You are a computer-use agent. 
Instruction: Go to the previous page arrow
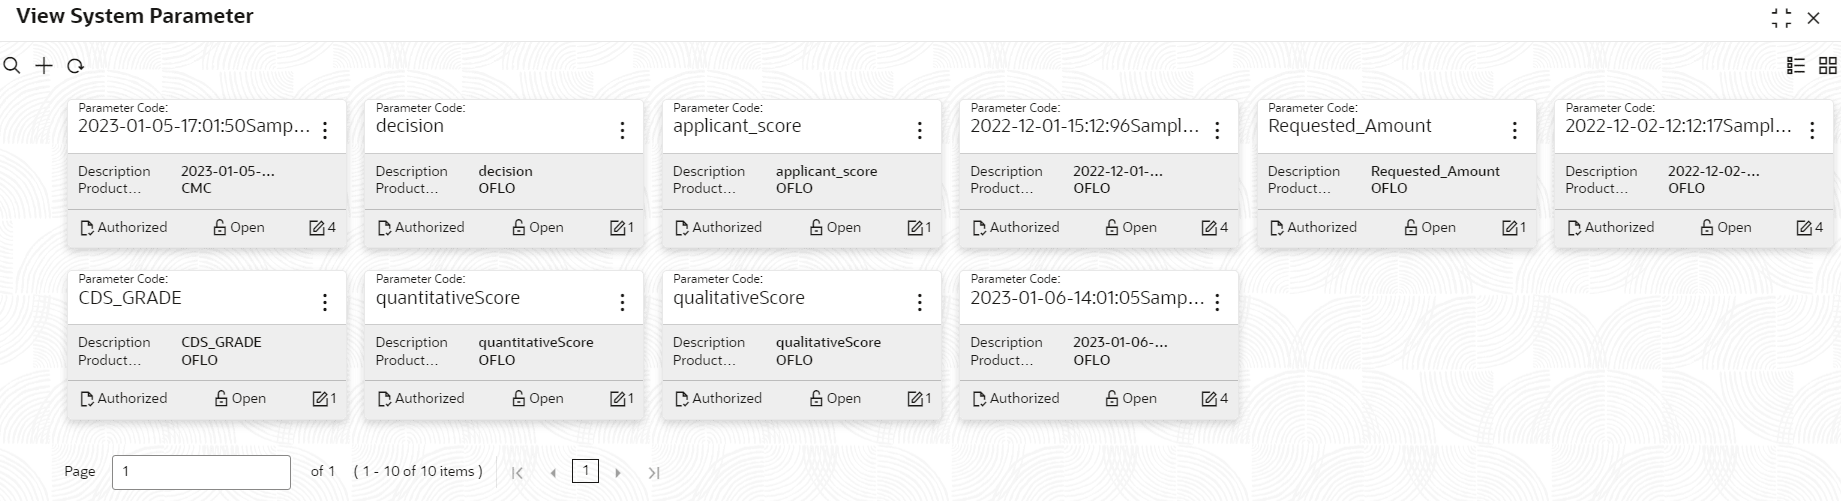553,473
